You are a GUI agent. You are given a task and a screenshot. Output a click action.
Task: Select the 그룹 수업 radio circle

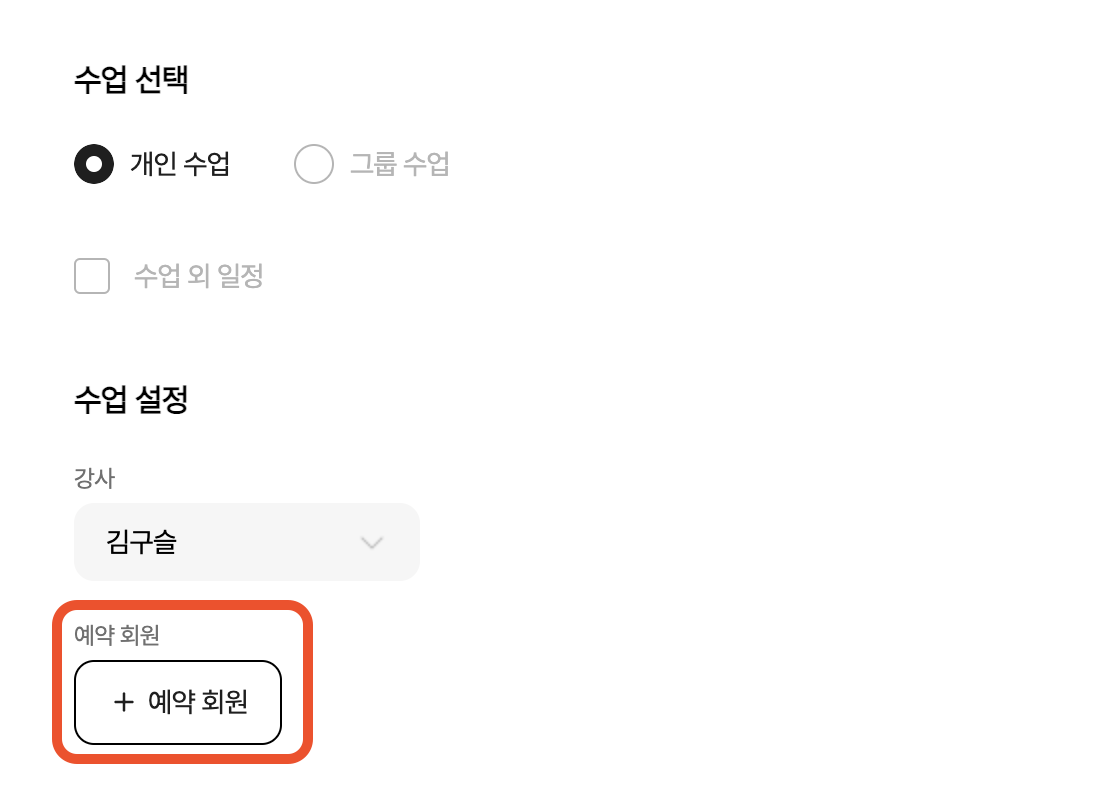click(314, 164)
